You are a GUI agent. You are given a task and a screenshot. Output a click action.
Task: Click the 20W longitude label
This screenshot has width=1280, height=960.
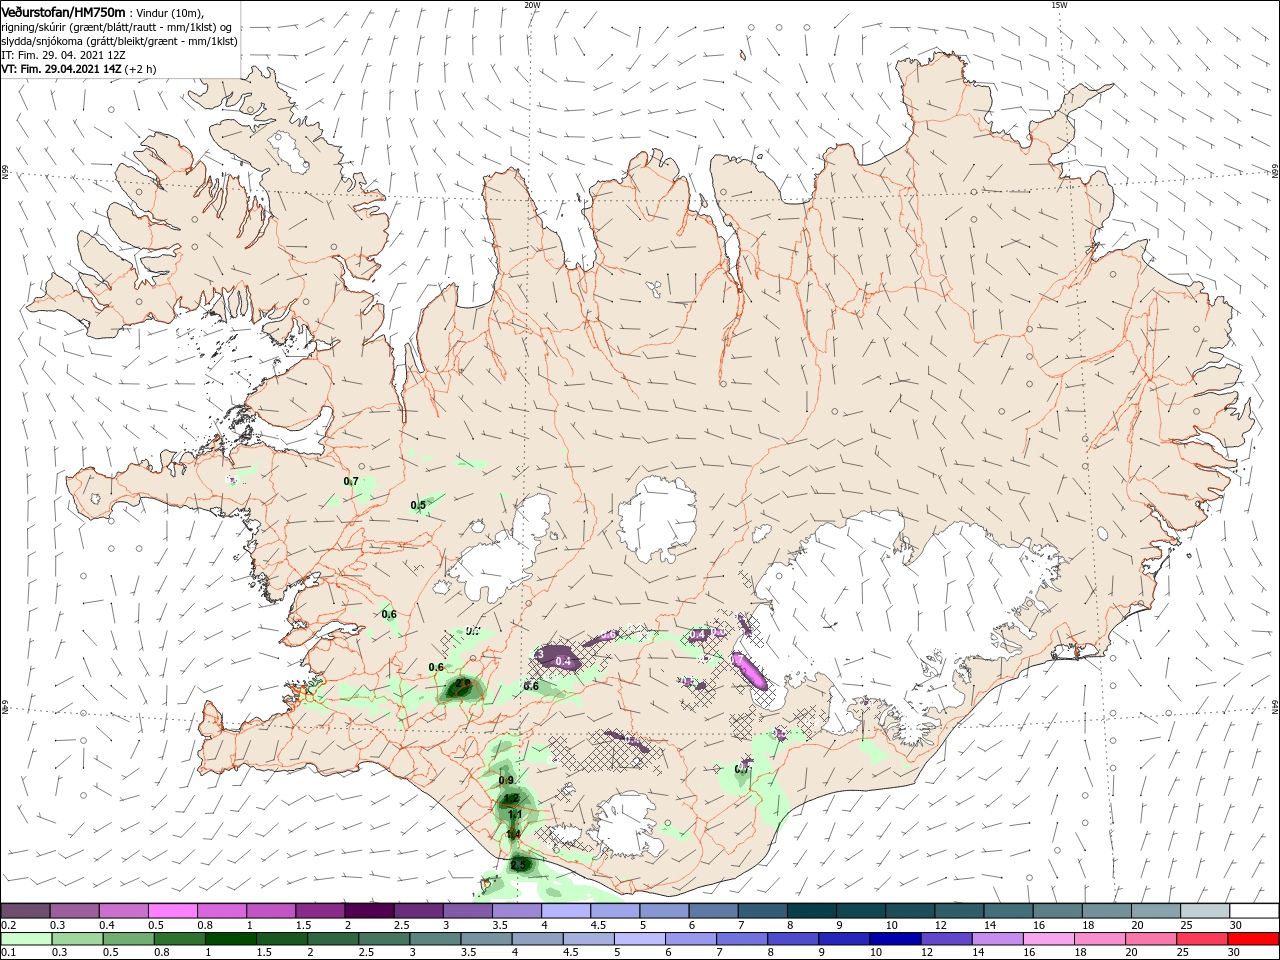point(532,5)
